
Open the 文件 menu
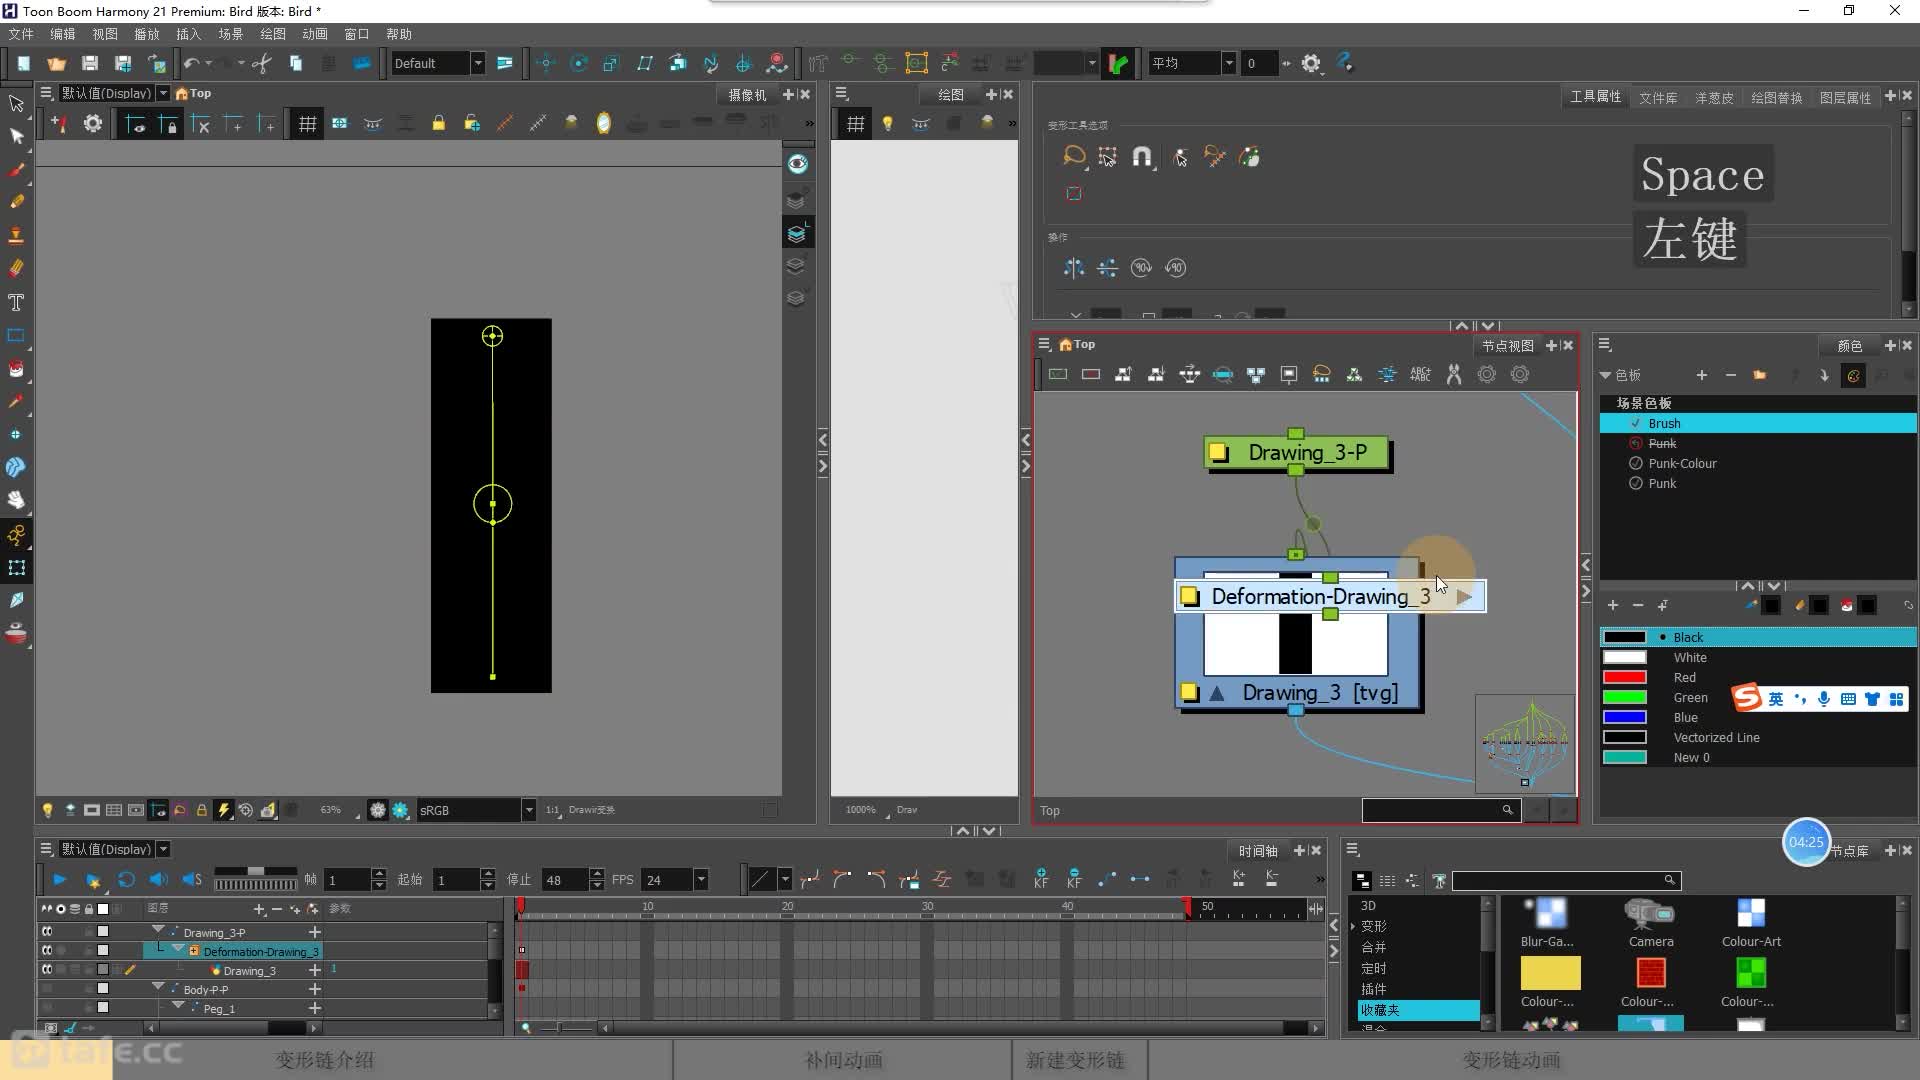point(21,34)
